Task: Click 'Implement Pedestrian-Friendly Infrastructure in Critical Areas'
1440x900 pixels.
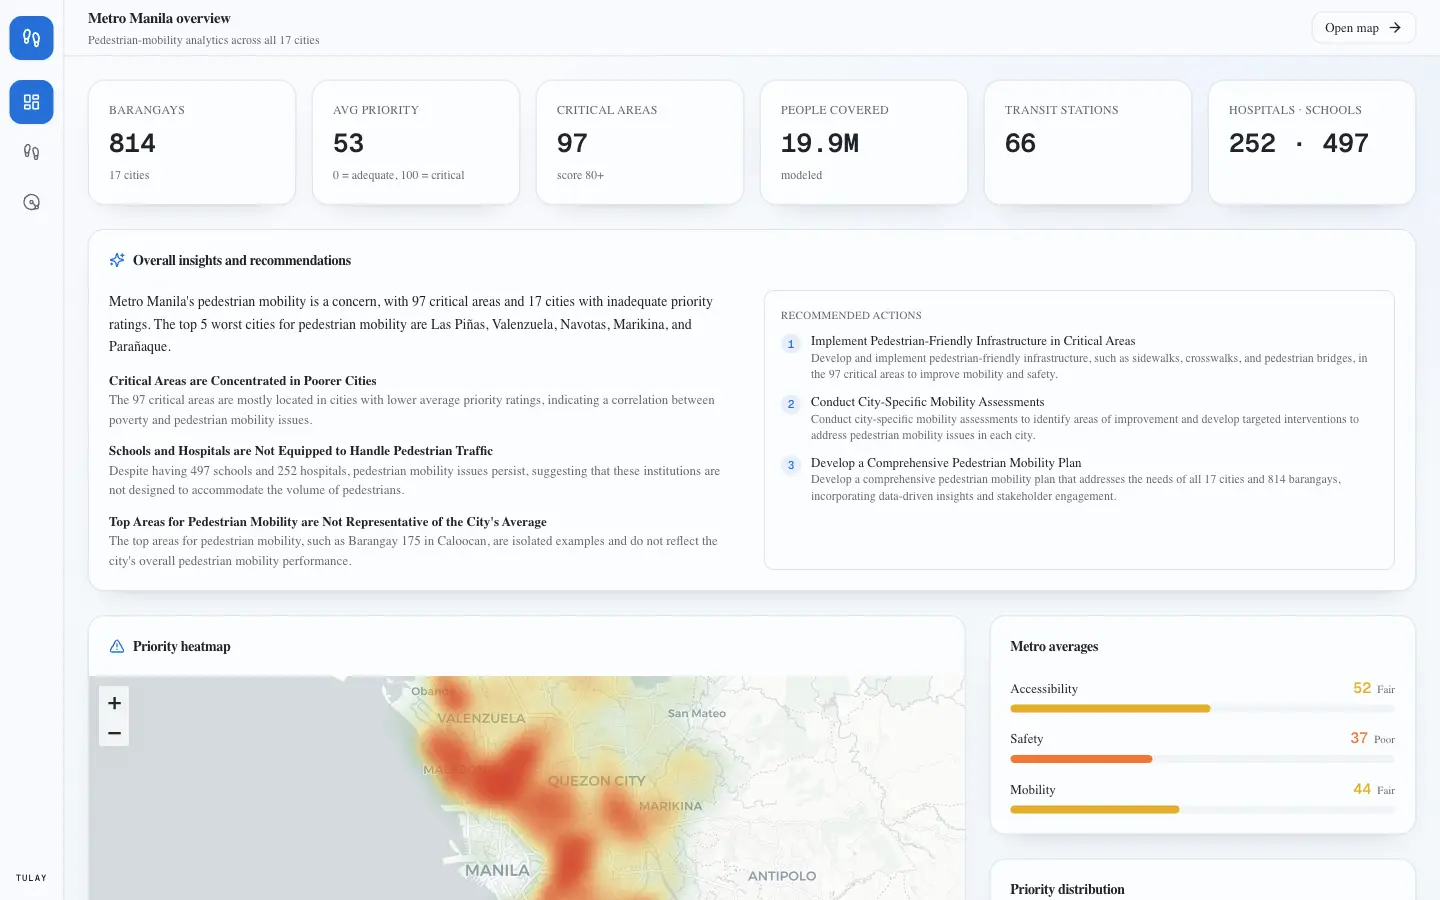Action: point(973,341)
